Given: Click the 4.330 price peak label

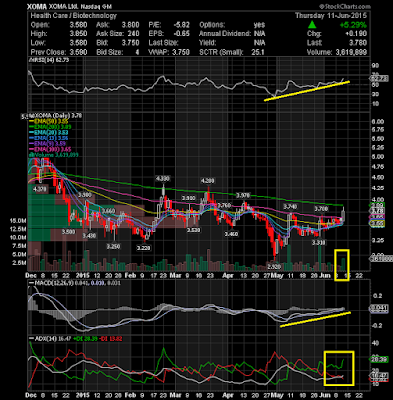Looking at the screenshot, I should click(x=163, y=179).
